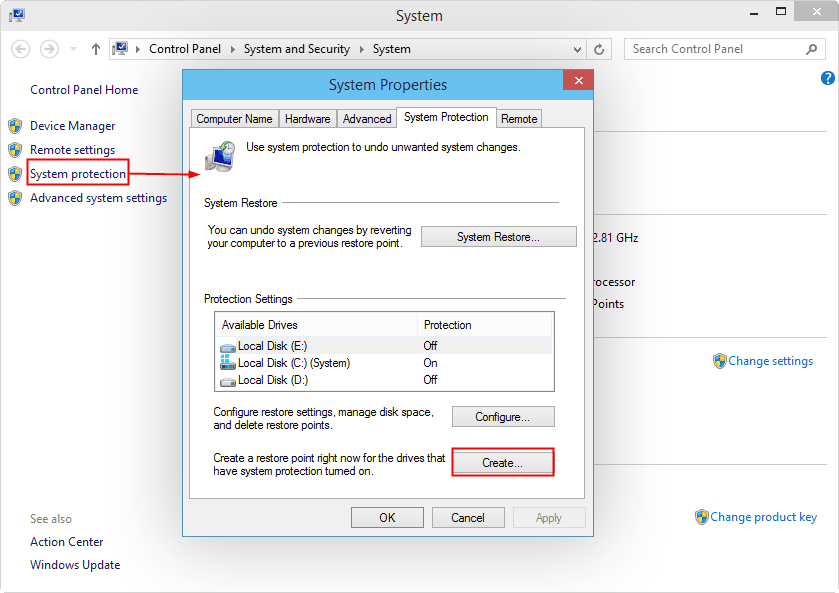
Task: Select Local Disk (D:) drive row
Action: pos(384,380)
